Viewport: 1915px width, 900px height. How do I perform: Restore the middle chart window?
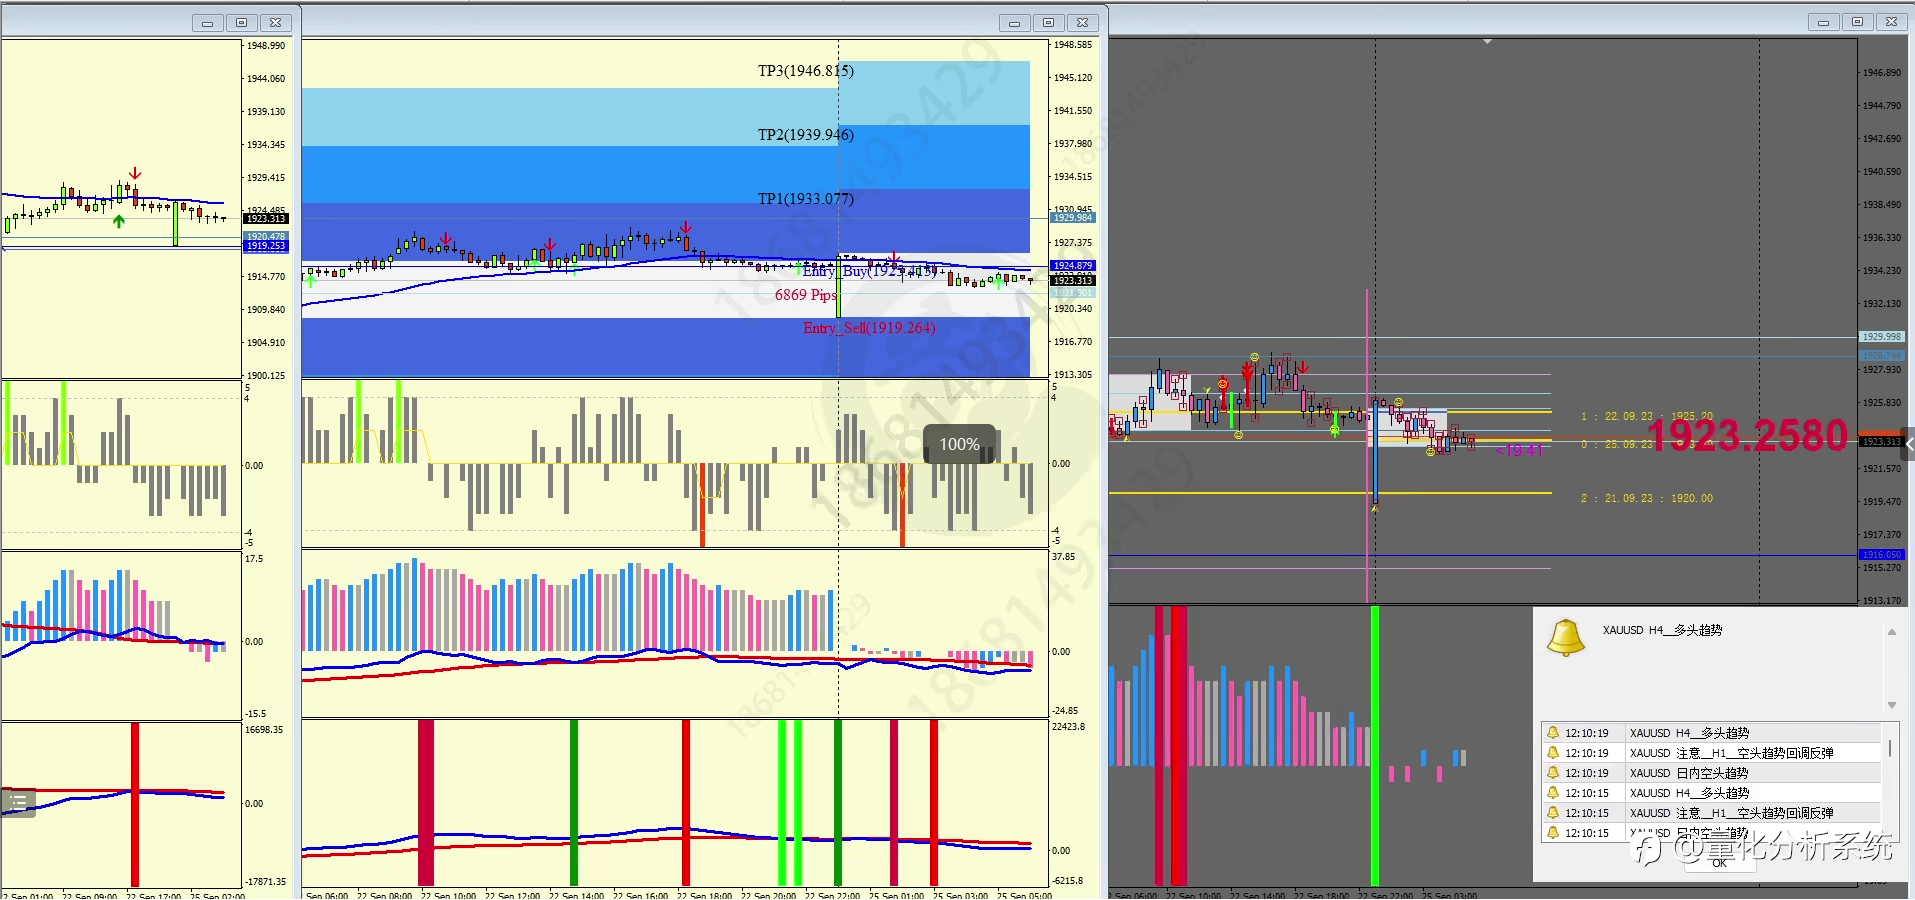(1048, 22)
